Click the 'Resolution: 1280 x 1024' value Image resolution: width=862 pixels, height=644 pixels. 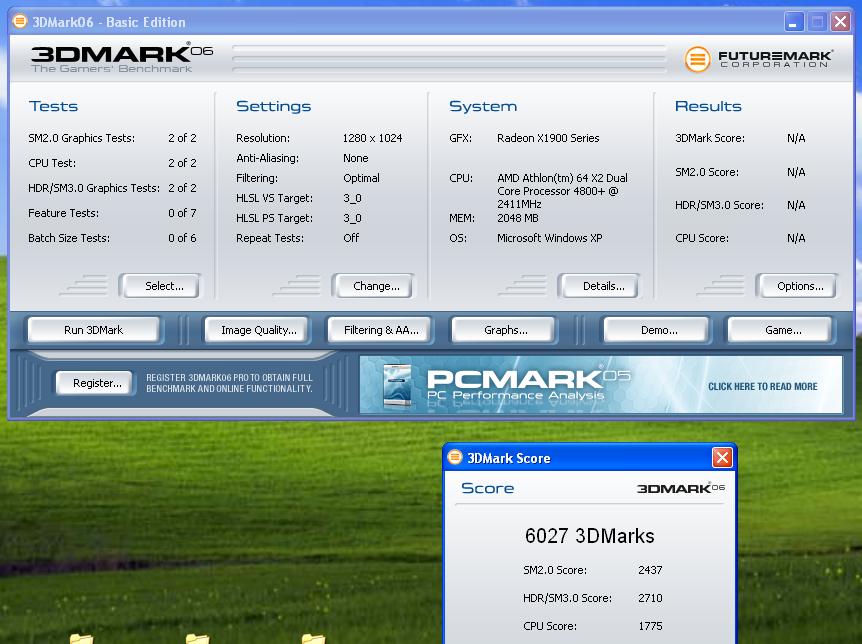click(x=372, y=138)
